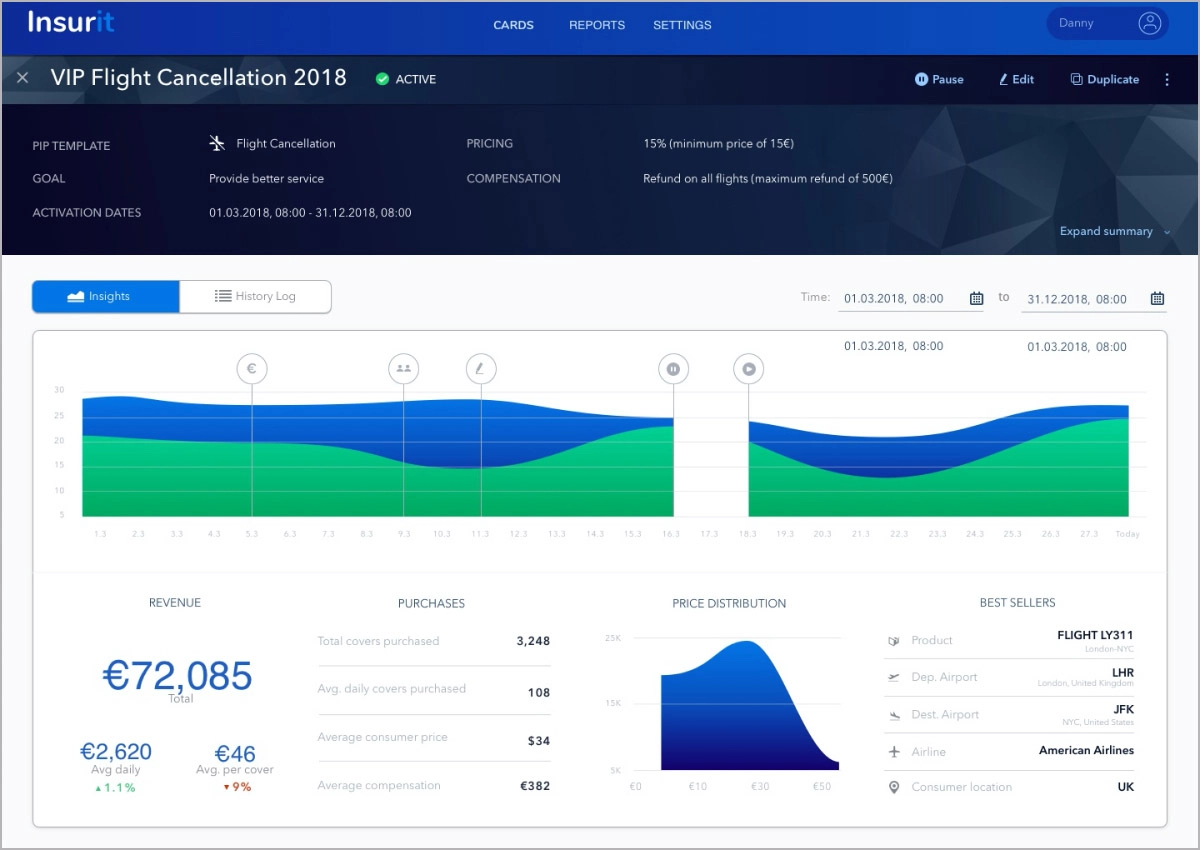This screenshot has width=1200, height=850.
Task: Click the user avatar icon next to Danny
Action: [1150, 24]
